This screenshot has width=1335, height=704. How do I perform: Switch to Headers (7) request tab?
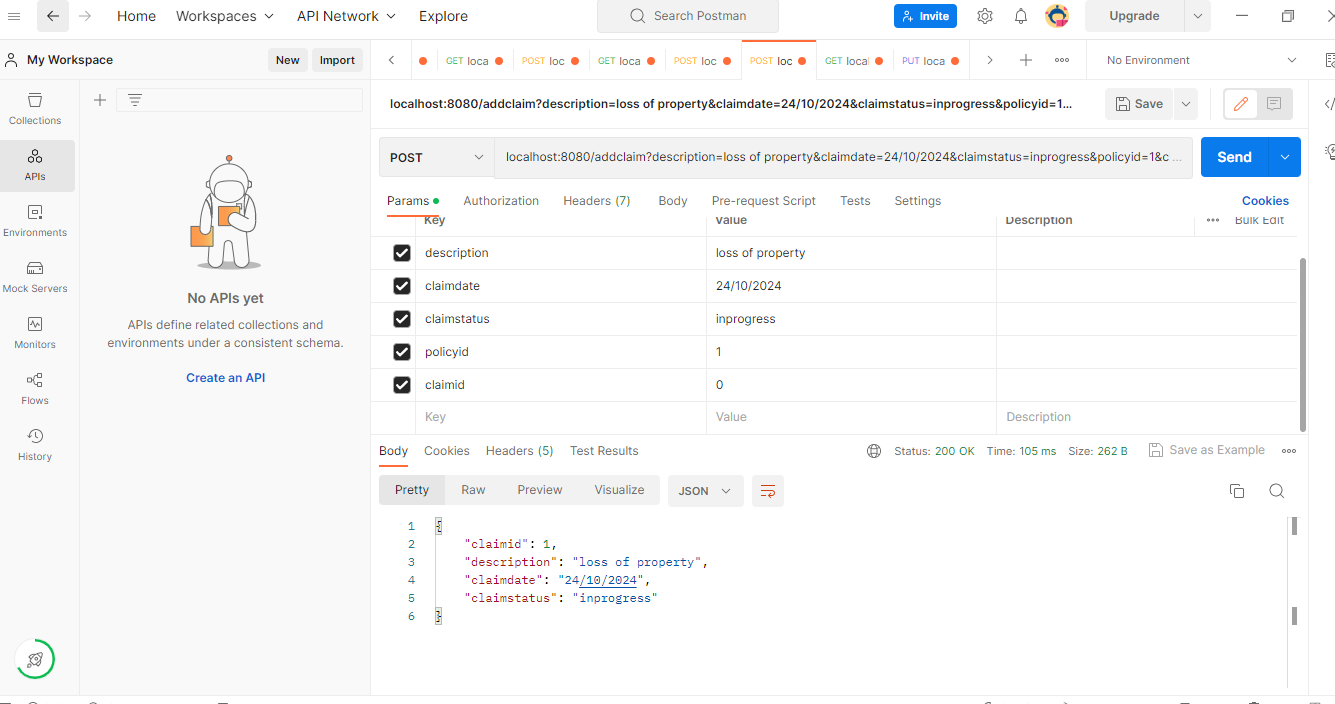597,201
